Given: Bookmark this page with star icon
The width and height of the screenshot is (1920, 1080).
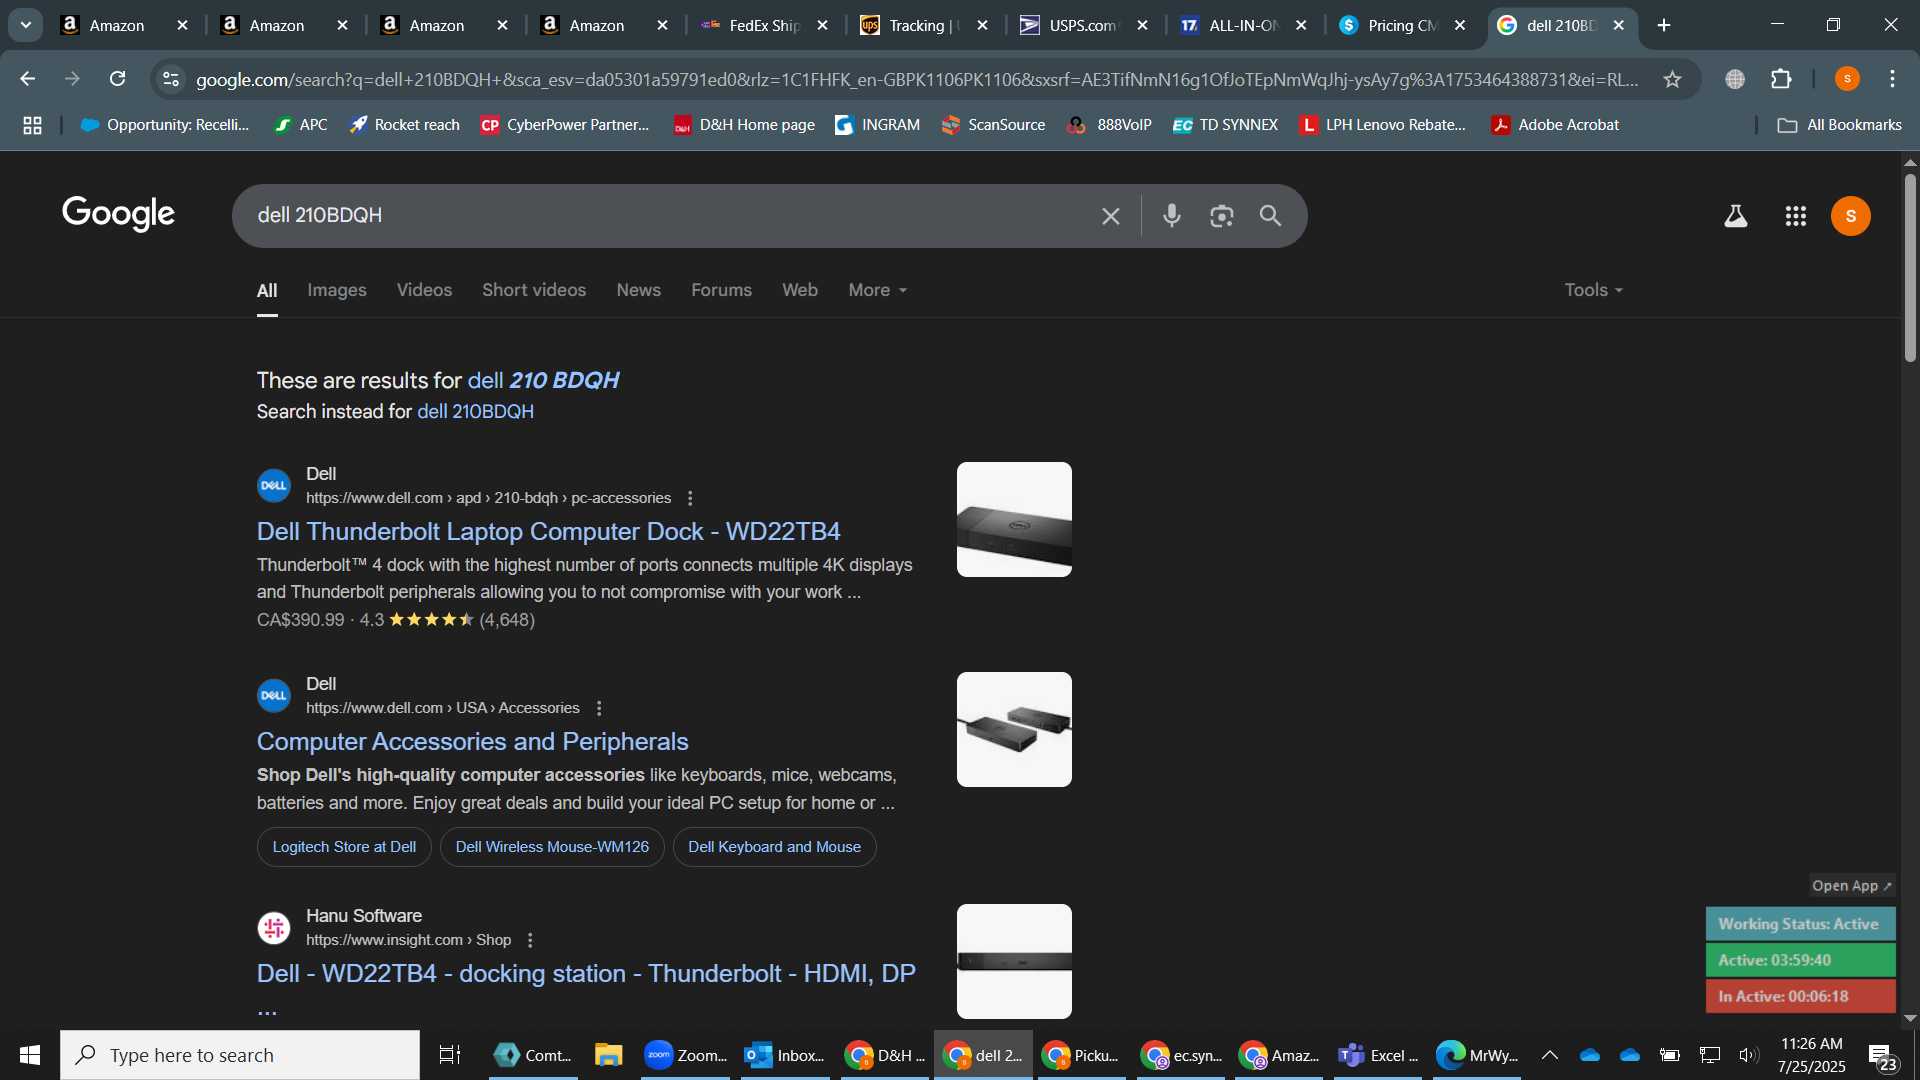Looking at the screenshot, I should click(1672, 79).
